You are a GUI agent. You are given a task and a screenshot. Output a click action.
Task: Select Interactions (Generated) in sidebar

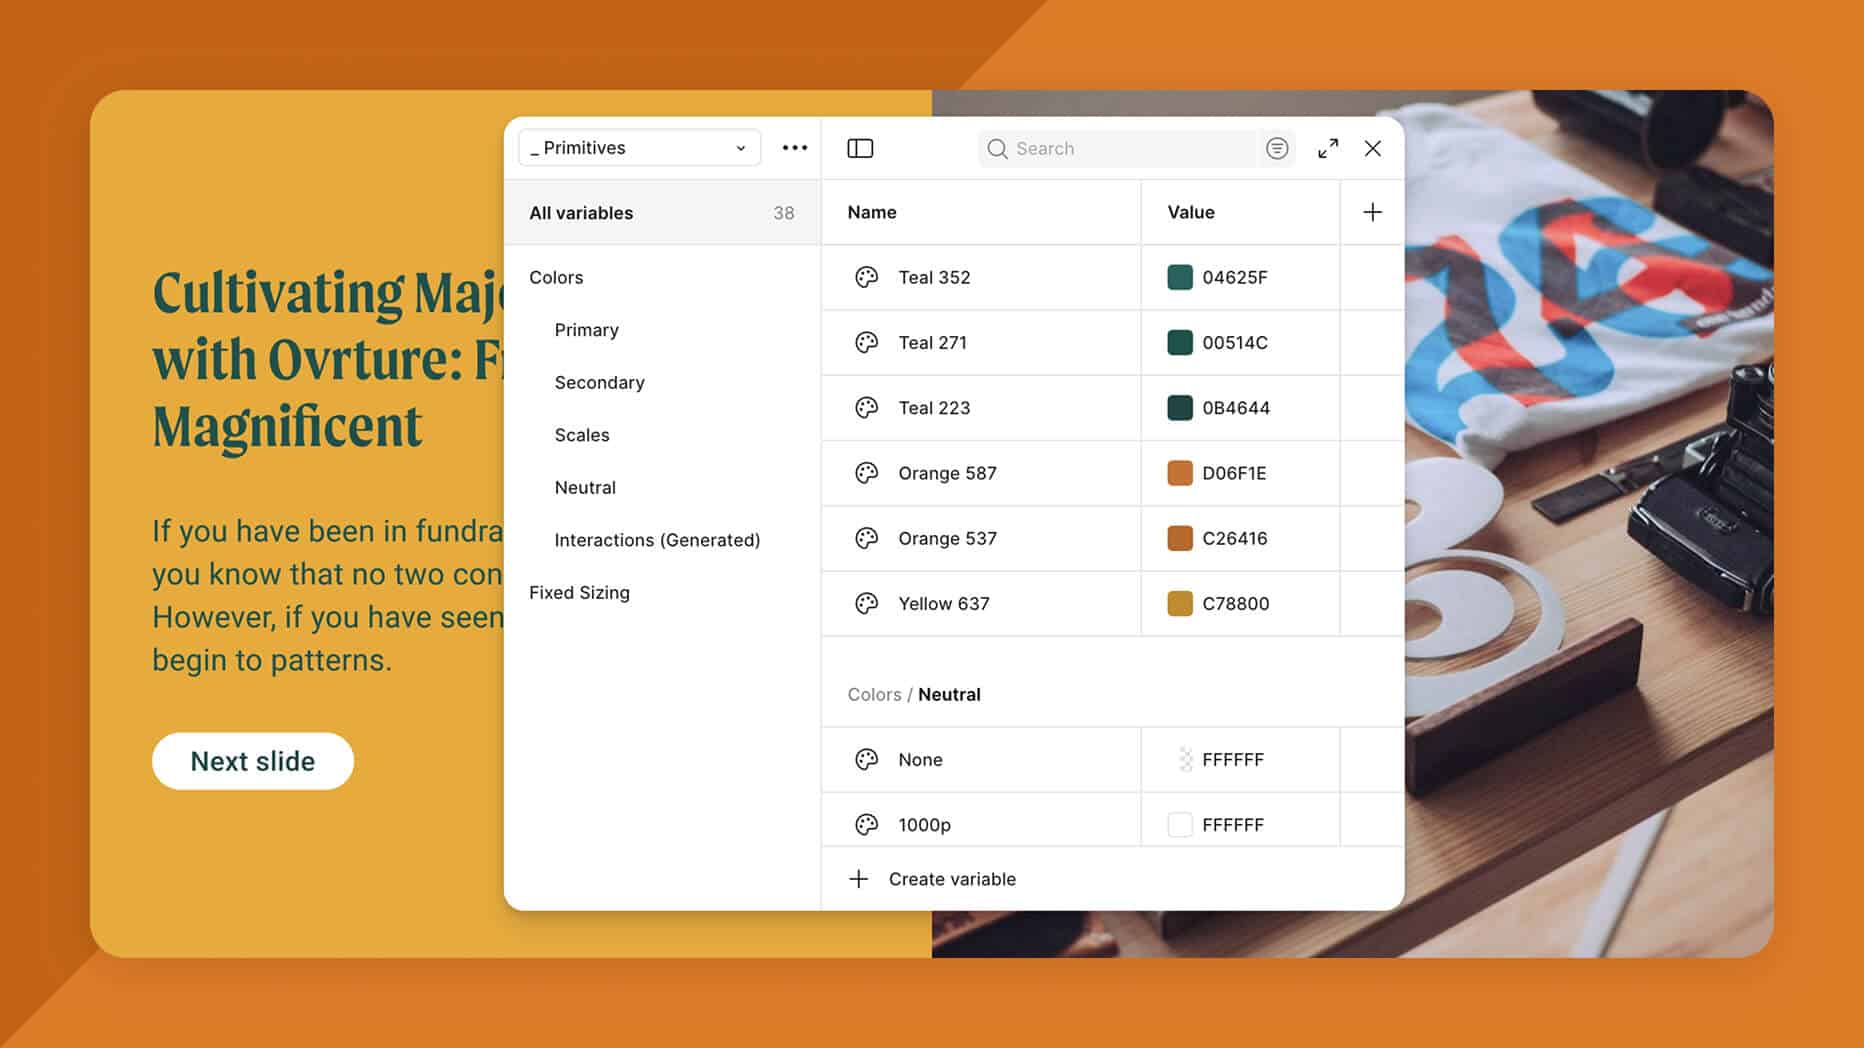(657, 540)
